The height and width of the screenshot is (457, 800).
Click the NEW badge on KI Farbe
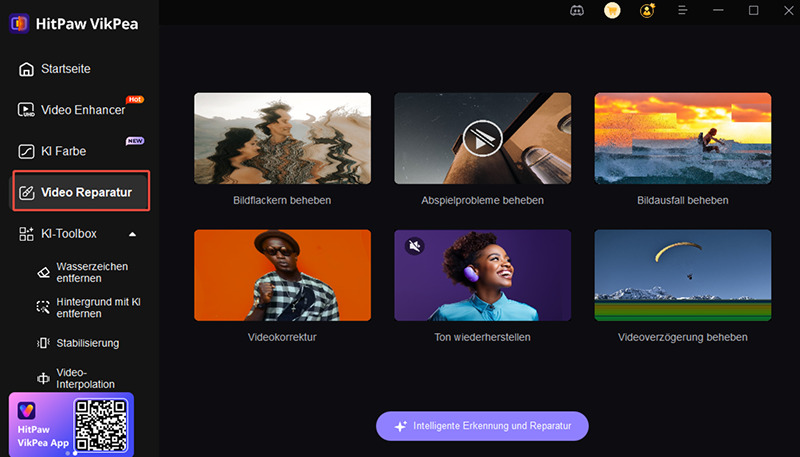(135, 141)
